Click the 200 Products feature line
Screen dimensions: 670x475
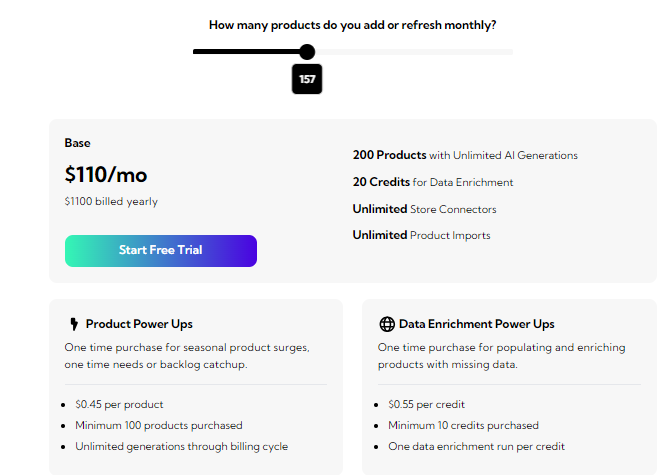click(x=465, y=155)
